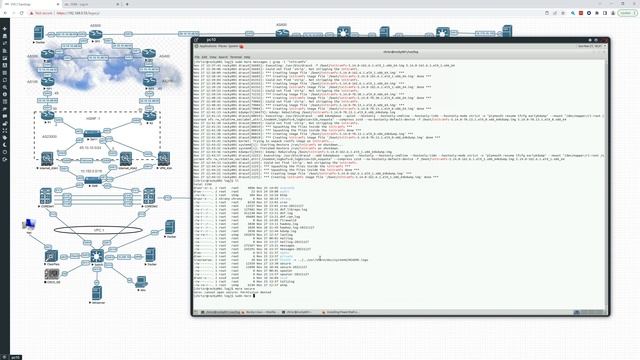This screenshot has height=360, width=640.
Task: Click the green Update button in the browser toolbar
Action: click(627, 13)
